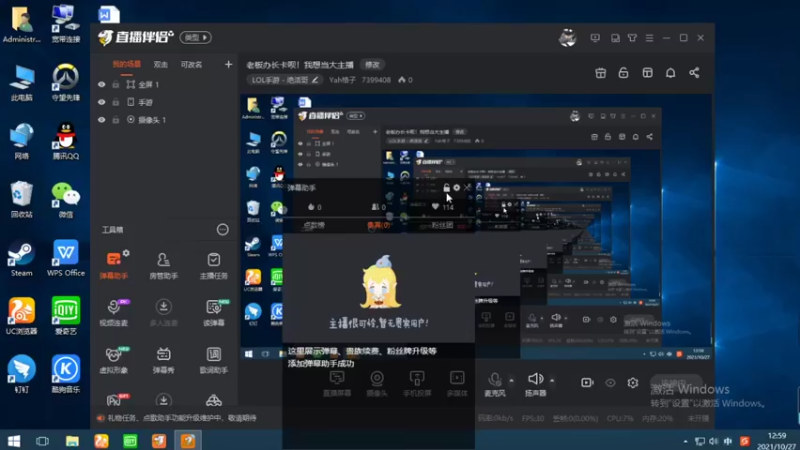Open streaming settings gear icon
This screenshot has height=450, width=800.
pos(633,383)
